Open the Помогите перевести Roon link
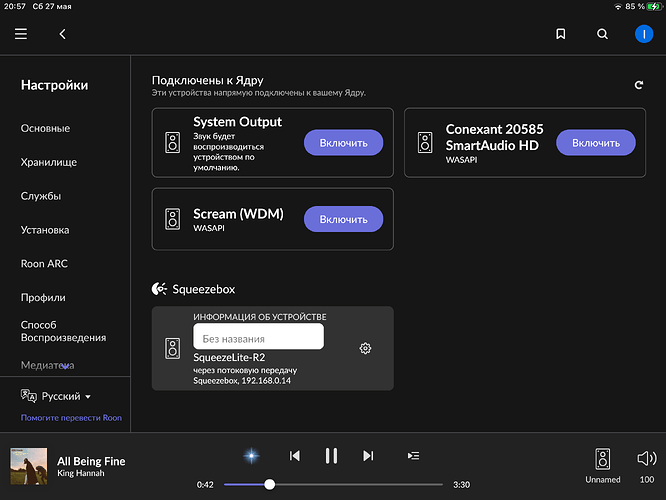This screenshot has height=500, width=666. coord(71,418)
